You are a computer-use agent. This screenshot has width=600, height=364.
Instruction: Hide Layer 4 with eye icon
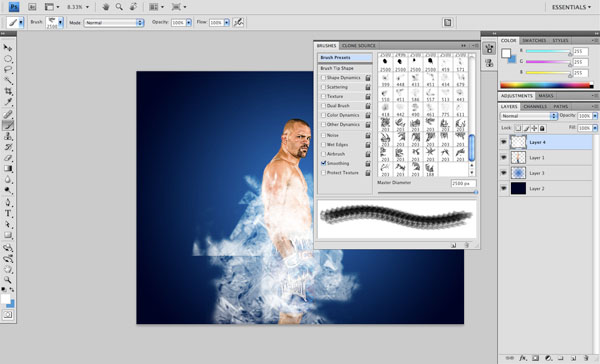(504, 142)
